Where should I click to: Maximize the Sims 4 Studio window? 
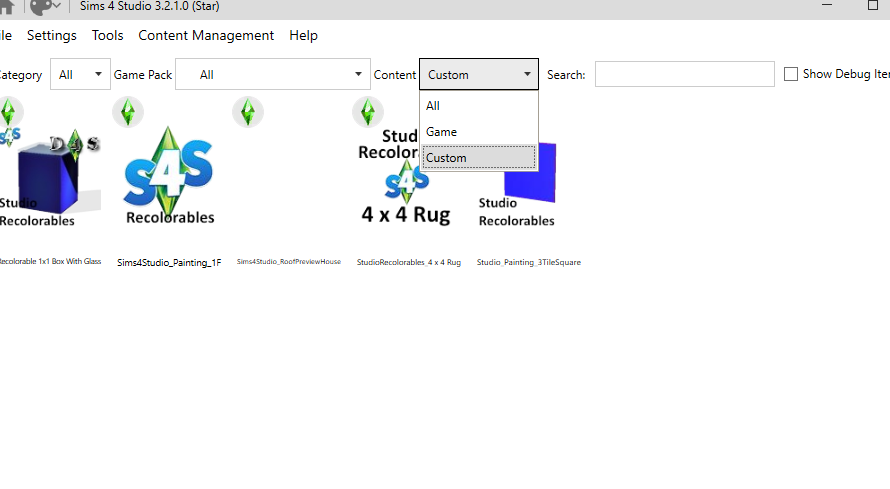pos(873,5)
